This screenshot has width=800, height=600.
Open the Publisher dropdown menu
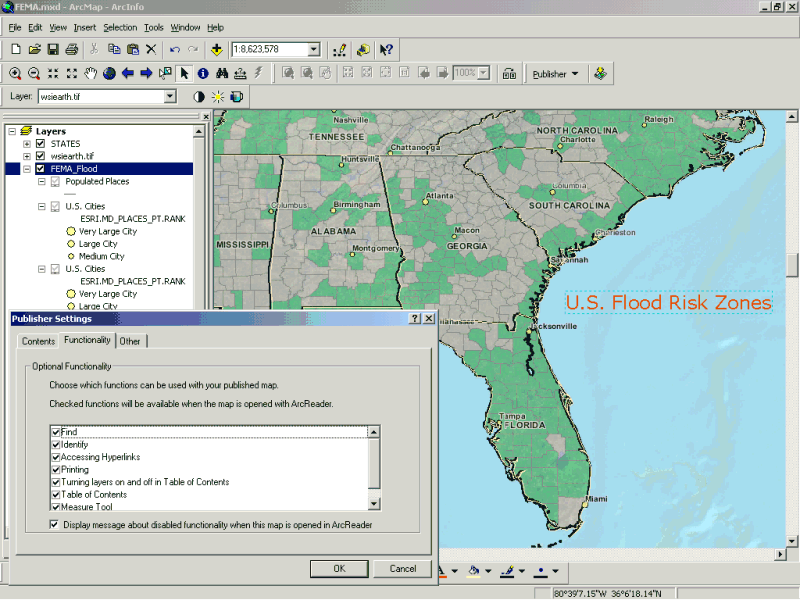click(556, 74)
